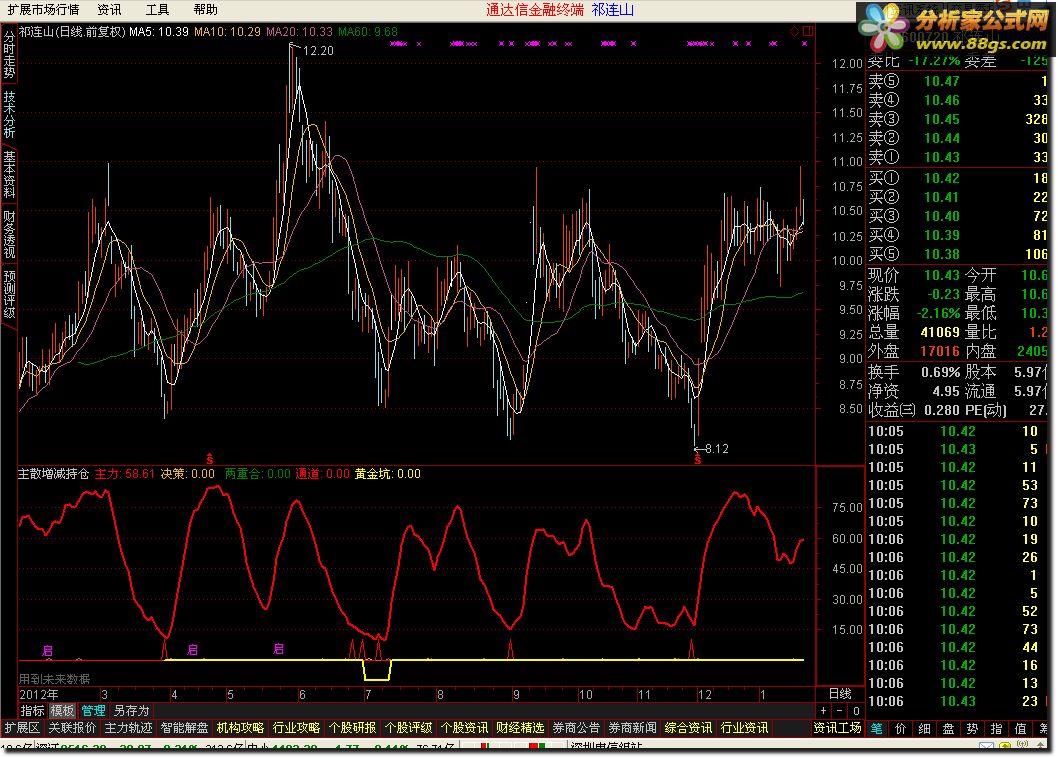Click the 主散增减持仓 indicator name
The image size is (1058, 758).
pyautogui.click(x=53, y=474)
